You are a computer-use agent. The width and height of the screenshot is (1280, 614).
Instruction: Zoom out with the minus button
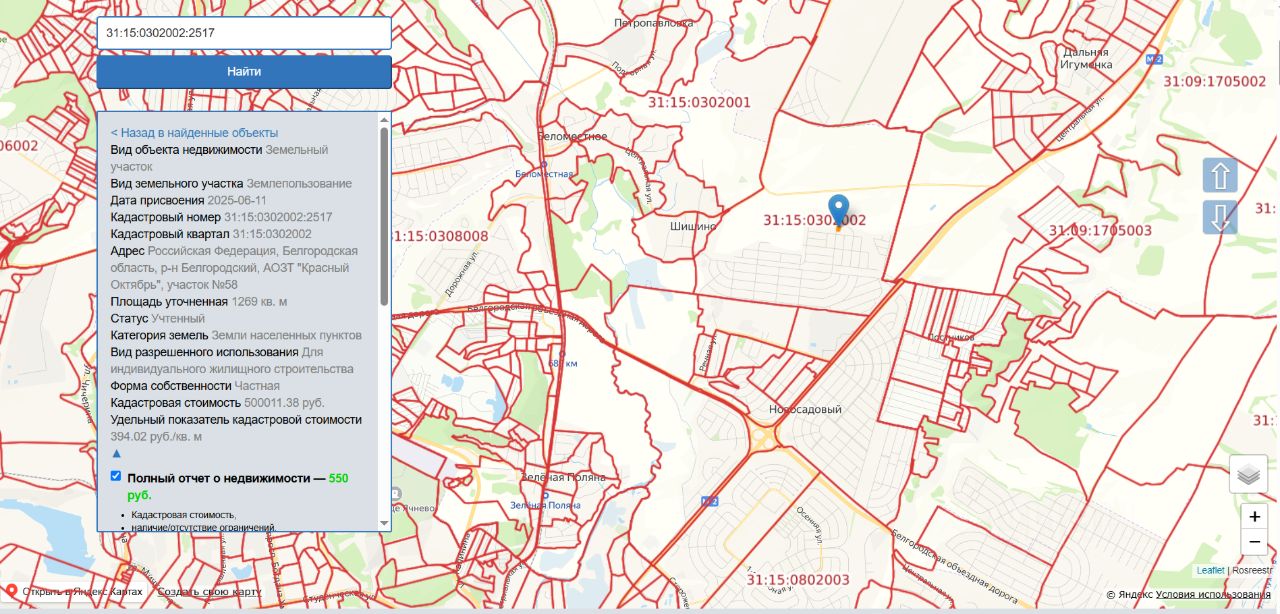coord(1254,543)
